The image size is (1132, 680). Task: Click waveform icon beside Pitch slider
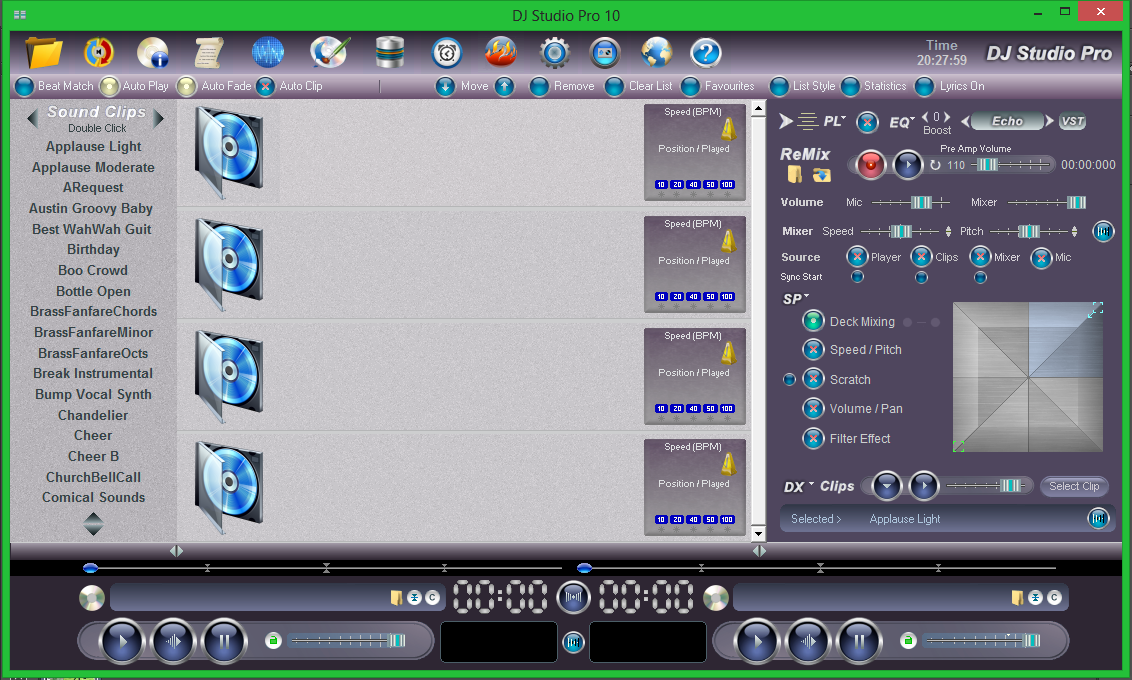tap(1102, 231)
